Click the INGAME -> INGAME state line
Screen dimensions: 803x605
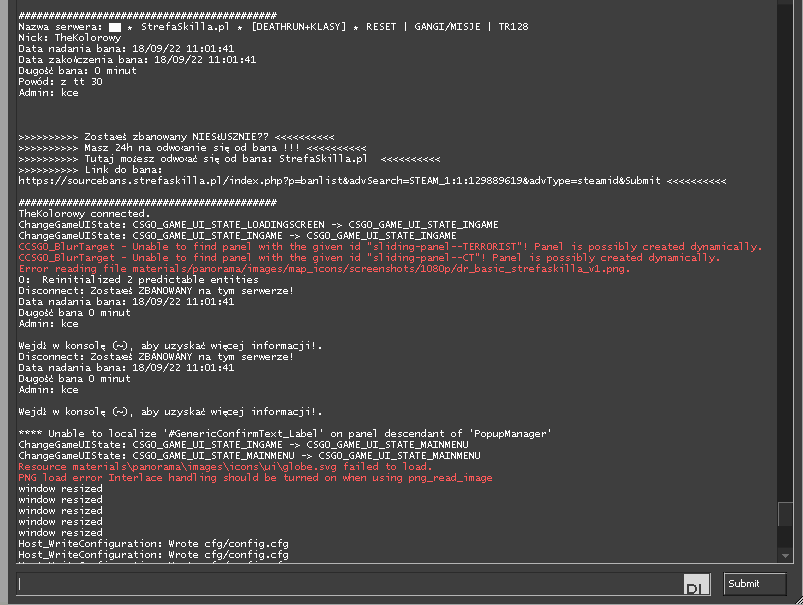tap(237, 236)
